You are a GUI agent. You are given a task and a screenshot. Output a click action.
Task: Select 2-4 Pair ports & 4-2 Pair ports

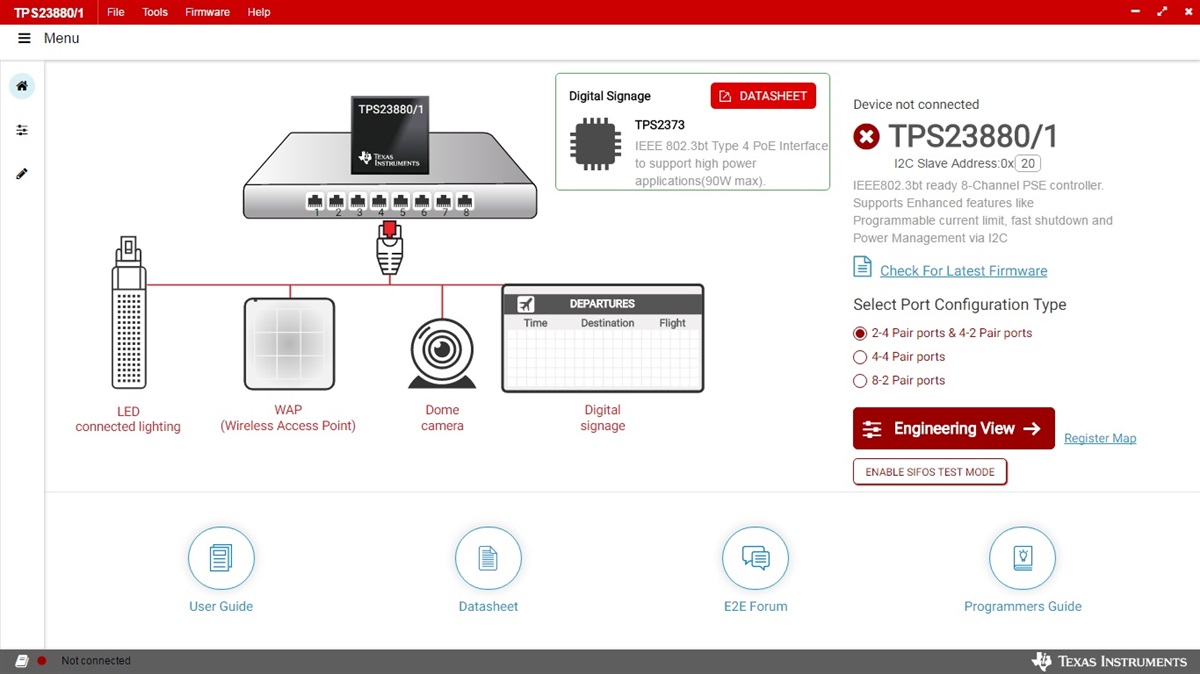(860, 333)
